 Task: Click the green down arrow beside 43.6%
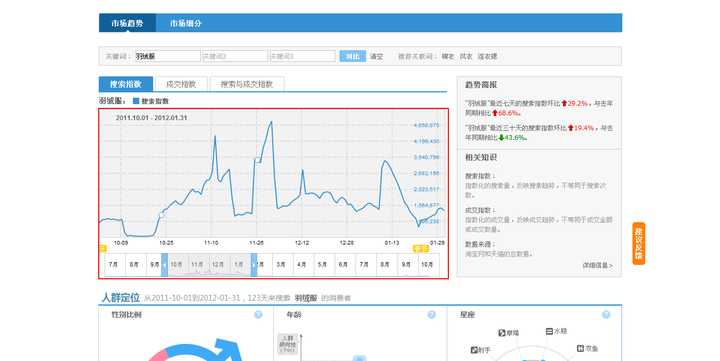point(501,137)
